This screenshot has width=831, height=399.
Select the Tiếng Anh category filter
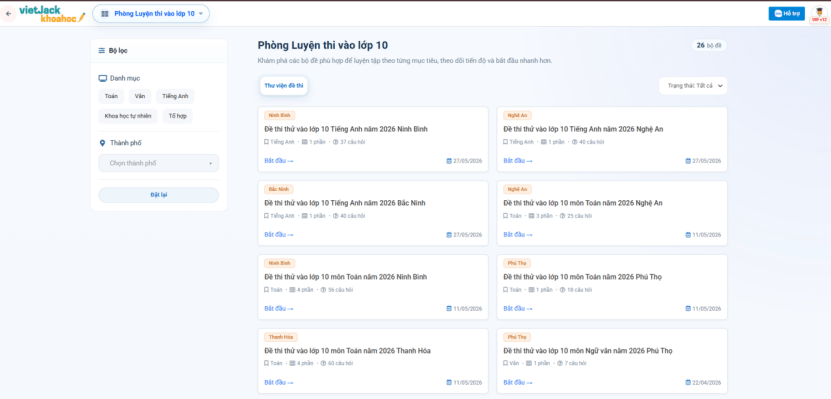[175, 96]
